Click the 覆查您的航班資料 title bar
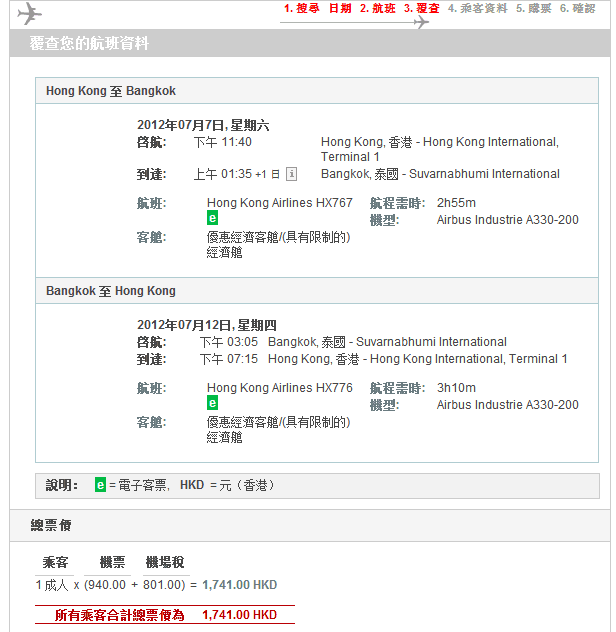 [x=90, y=44]
